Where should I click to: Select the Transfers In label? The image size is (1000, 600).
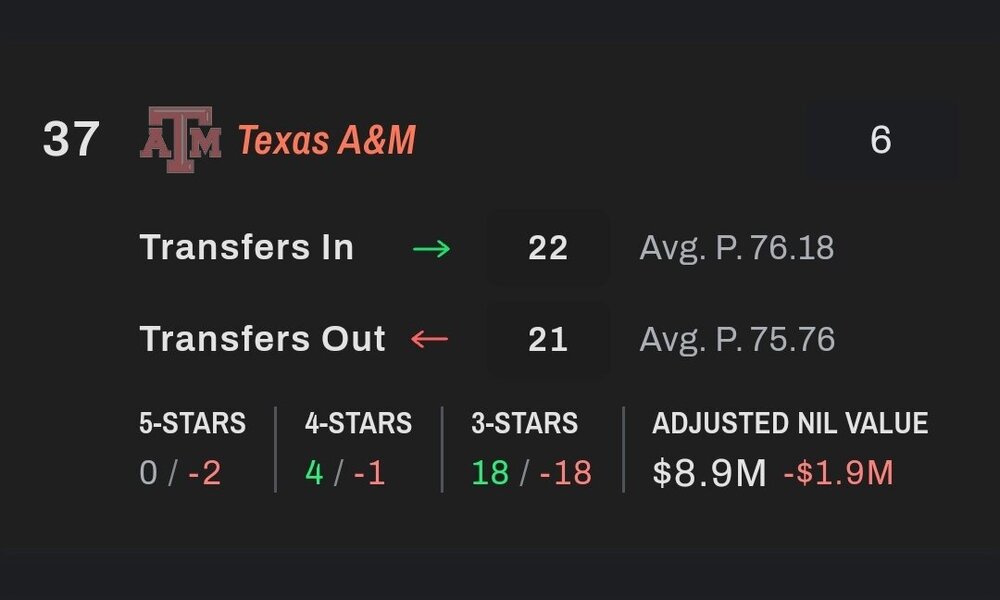247,248
